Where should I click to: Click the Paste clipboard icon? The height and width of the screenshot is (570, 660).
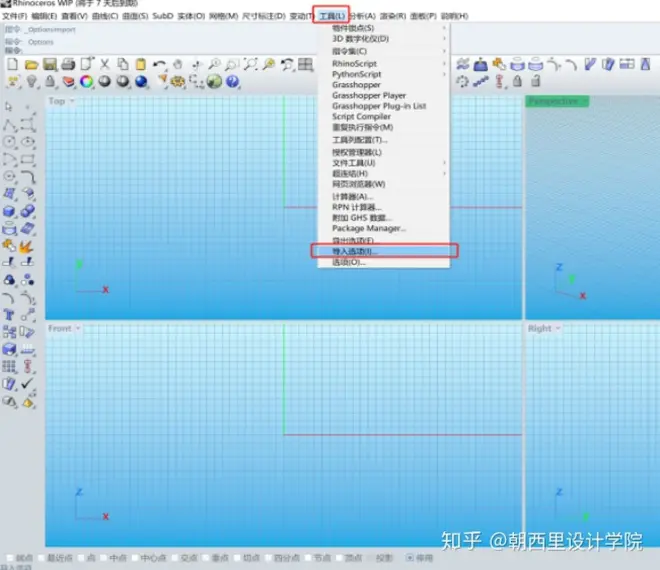[x=141, y=64]
